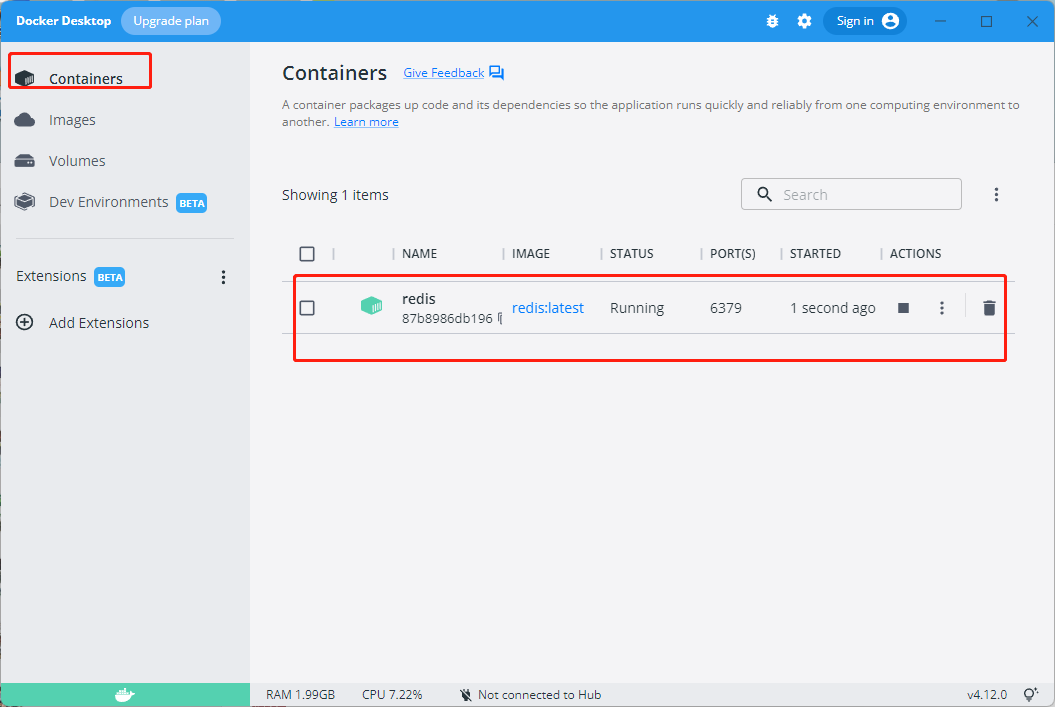Sort by the STARTED column header
This screenshot has height=707, width=1055.
click(x=815, y=254)
